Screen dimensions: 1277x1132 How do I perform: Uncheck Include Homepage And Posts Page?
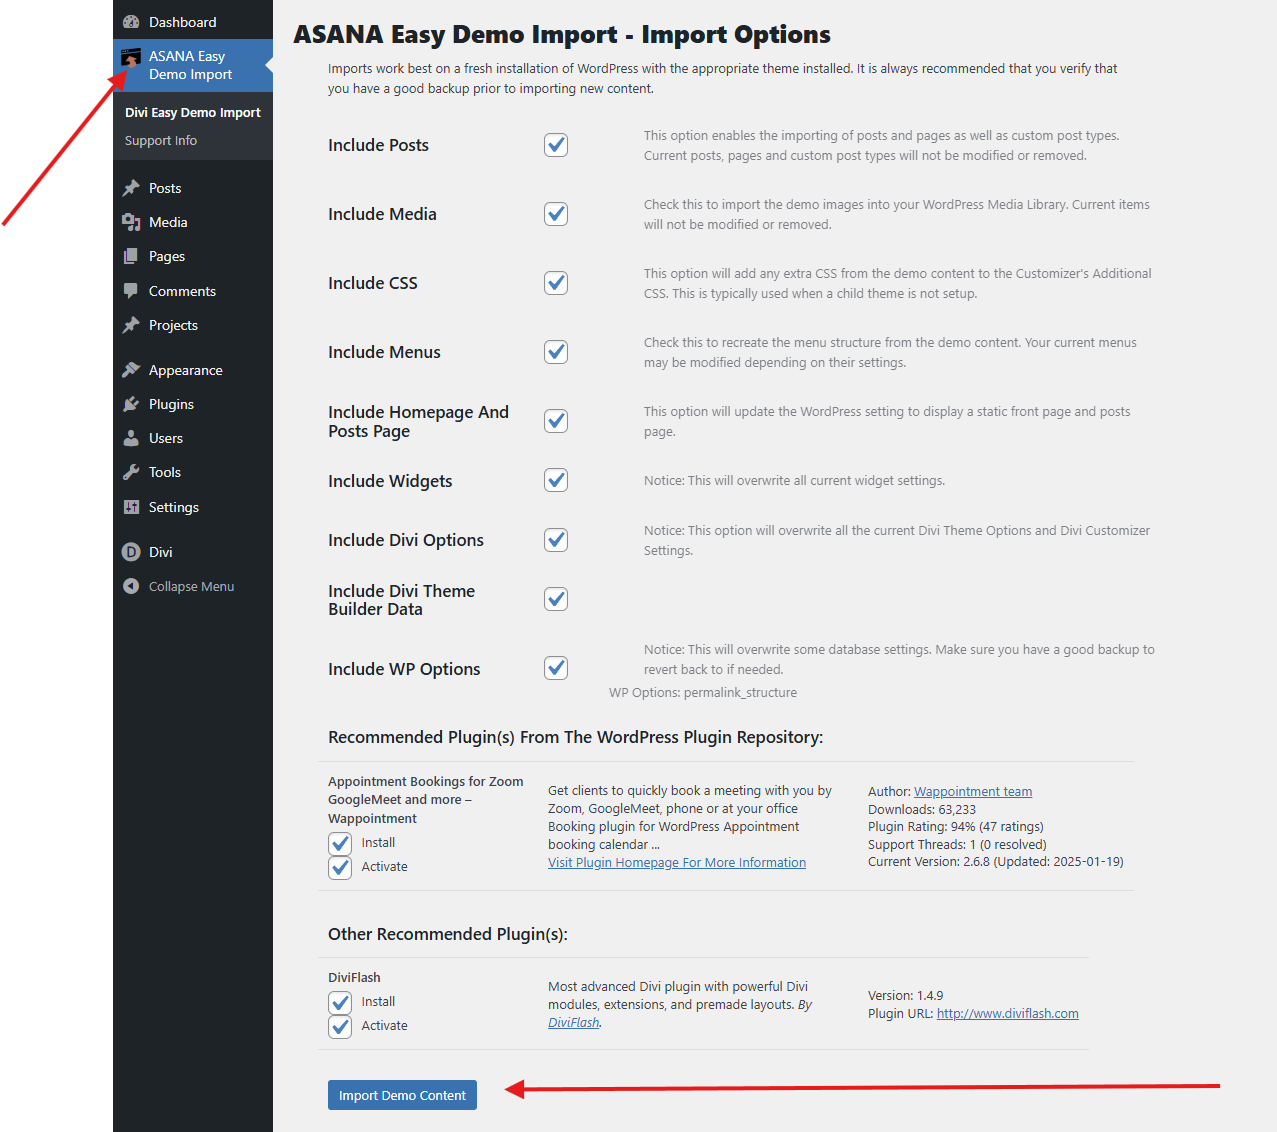(556, 421)
